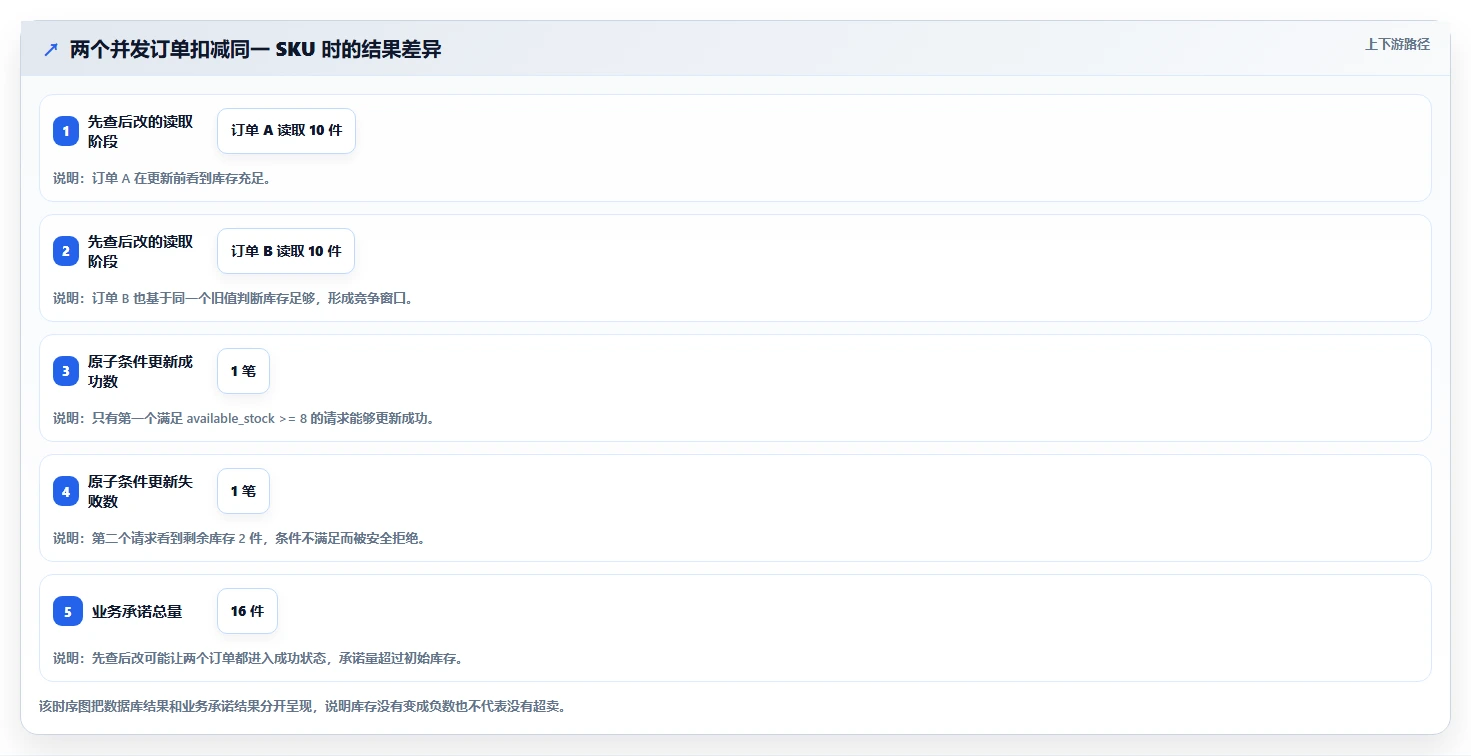This screenshot has width=1471, height=756.
Task: Click note mentioning available_stock >= 8
Action: tap(244, 418)
